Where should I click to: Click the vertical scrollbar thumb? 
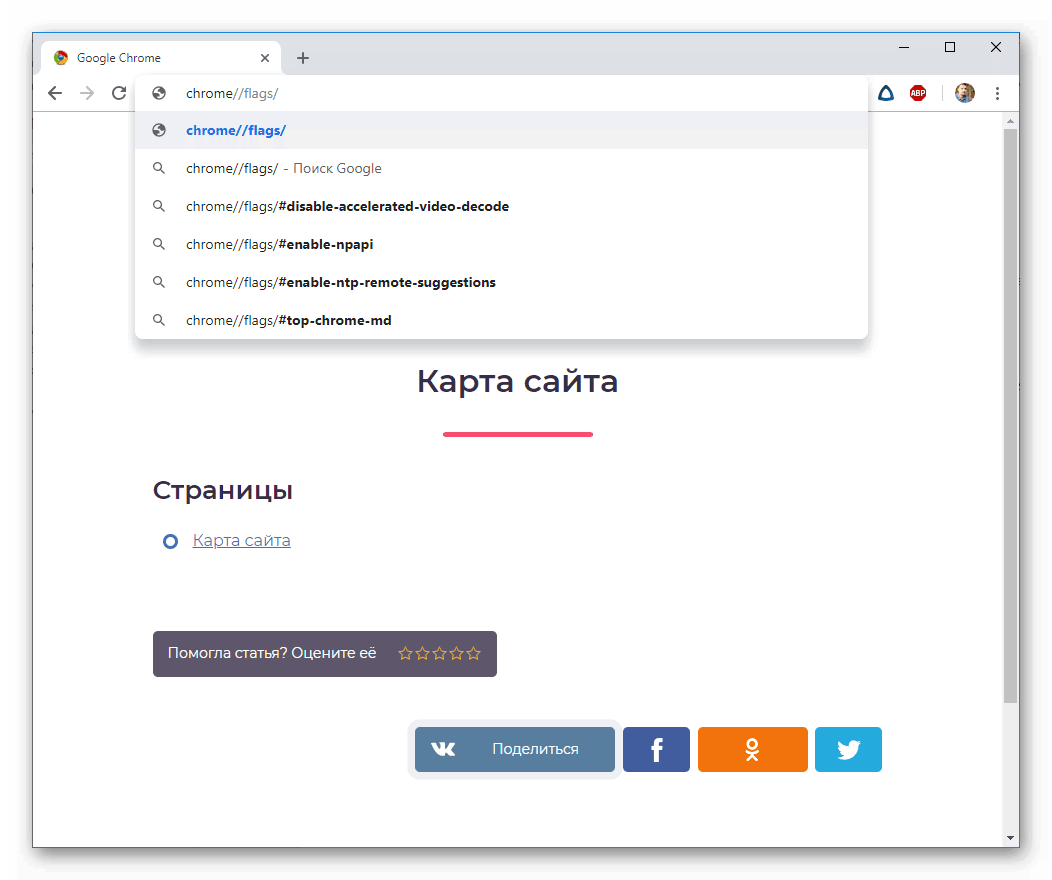pyautogui.click(x=1010, y=416)
